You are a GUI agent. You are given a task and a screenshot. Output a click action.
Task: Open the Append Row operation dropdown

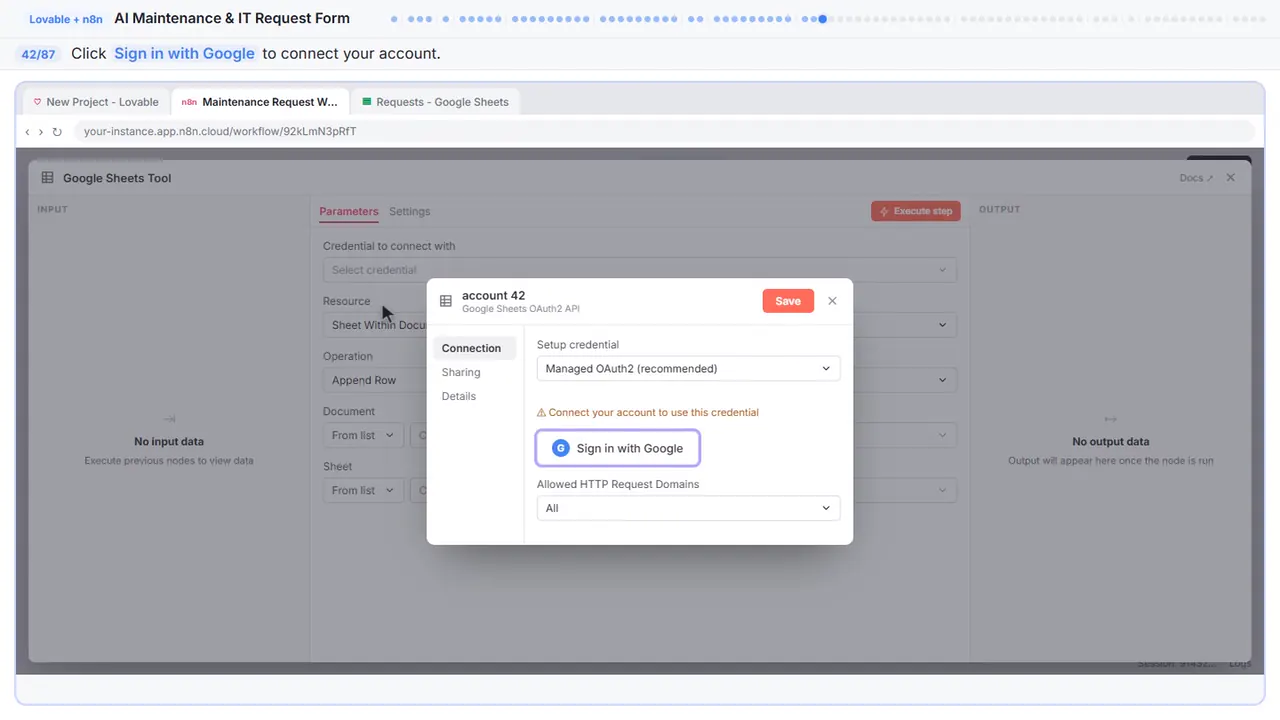pyautogui.click(x=640, y=380)
